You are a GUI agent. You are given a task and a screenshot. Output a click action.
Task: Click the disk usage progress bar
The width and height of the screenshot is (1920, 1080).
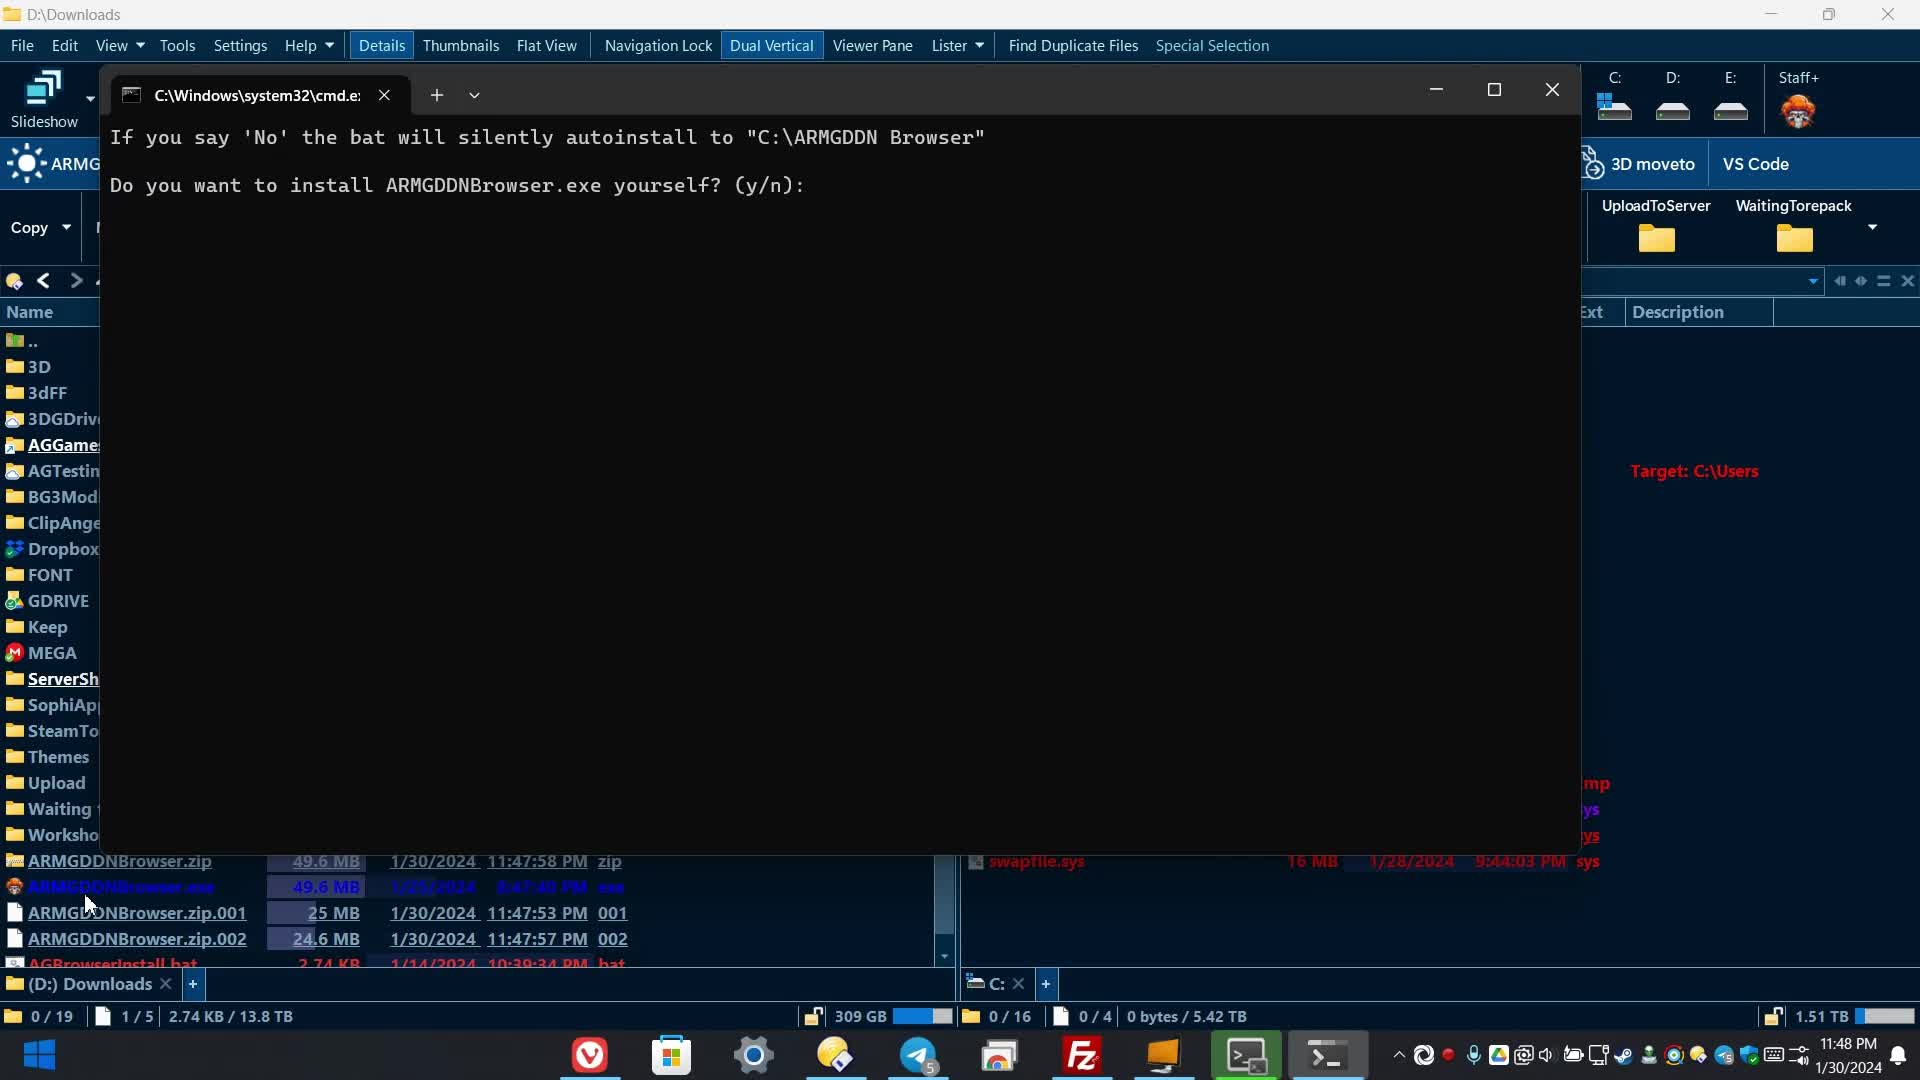pos(922,1016)
